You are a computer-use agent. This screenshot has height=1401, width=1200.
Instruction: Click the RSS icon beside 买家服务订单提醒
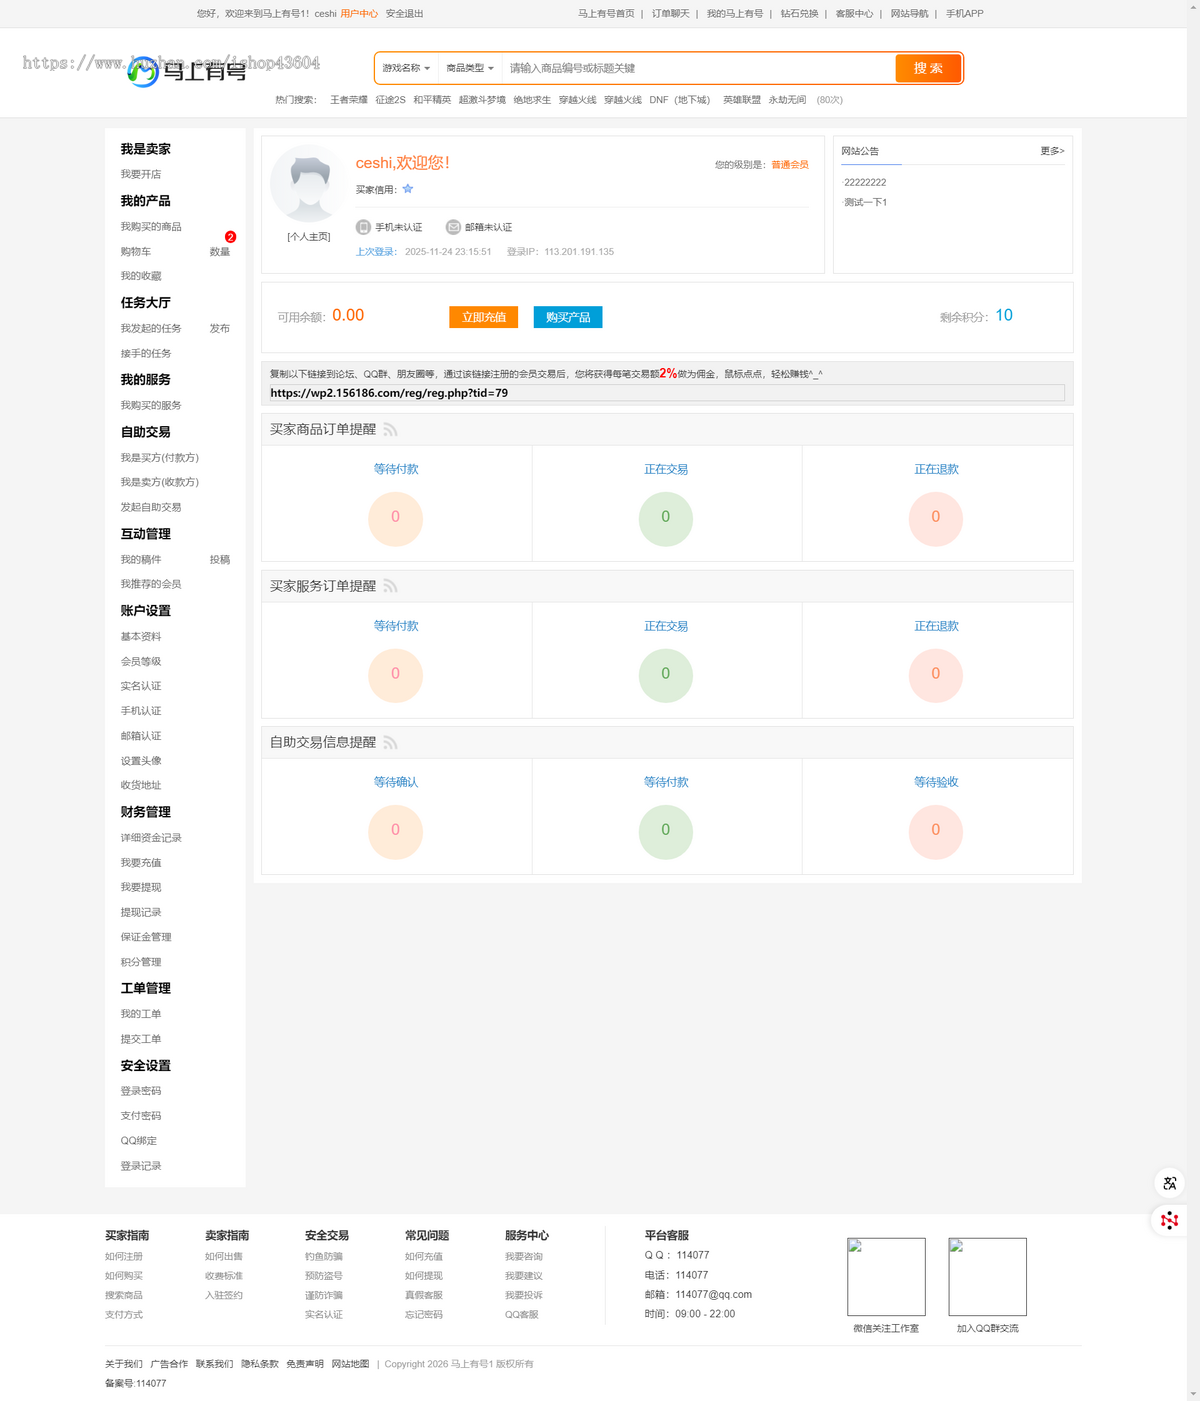(390, 586)
